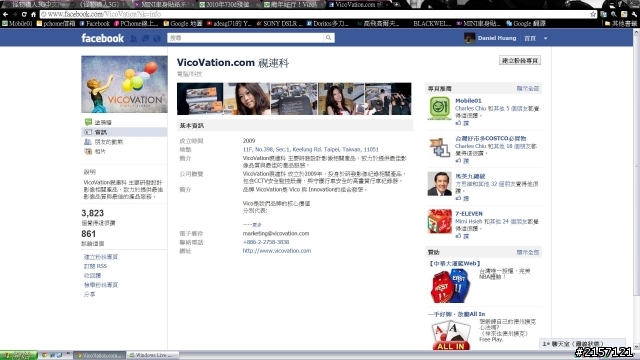Open the account dropdown arrow in Facebook header

tap(545, 38)
